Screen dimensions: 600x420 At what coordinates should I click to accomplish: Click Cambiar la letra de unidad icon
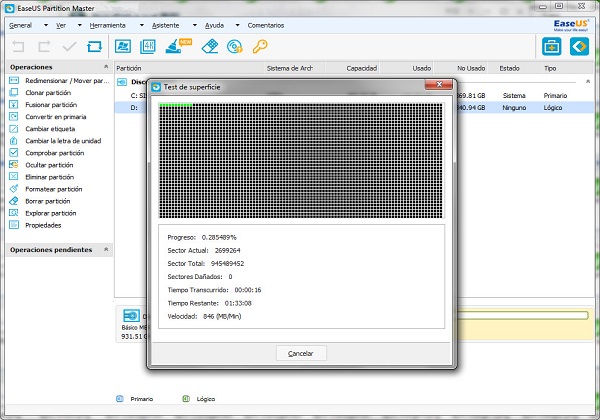pos(14,140)
